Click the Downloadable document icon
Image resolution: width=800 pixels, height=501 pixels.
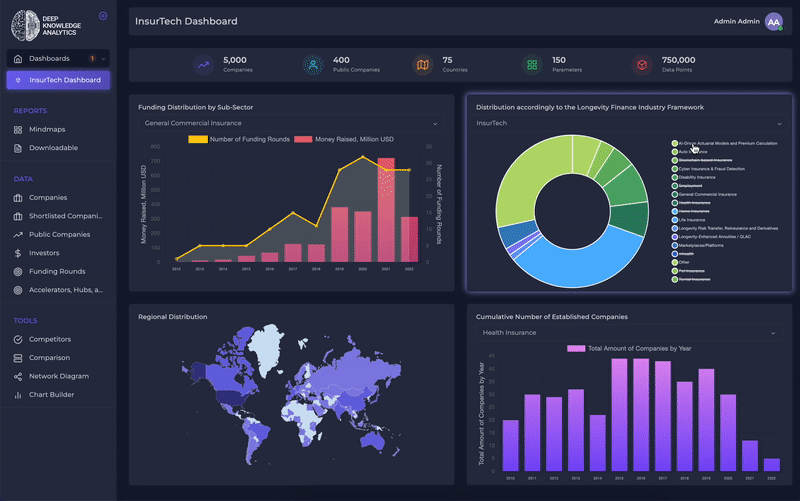(18, 148)
